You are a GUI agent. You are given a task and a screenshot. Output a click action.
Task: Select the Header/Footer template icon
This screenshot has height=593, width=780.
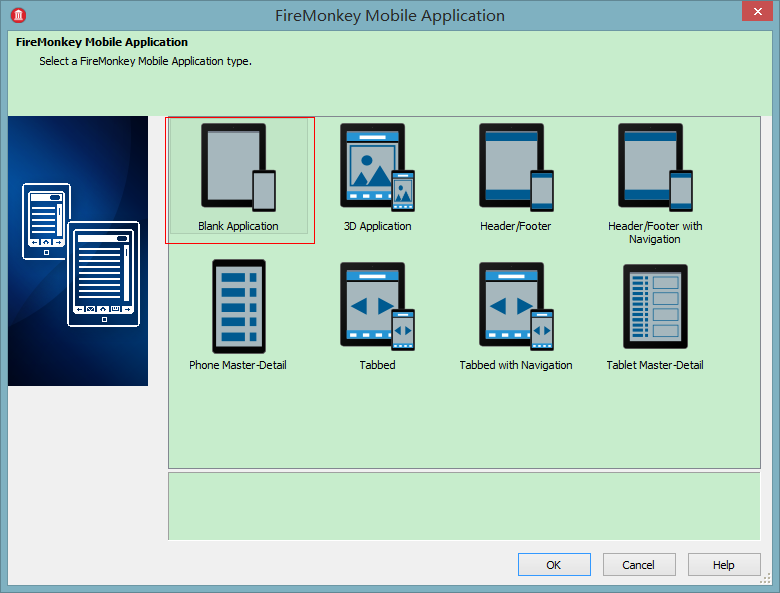coord(516,167)
